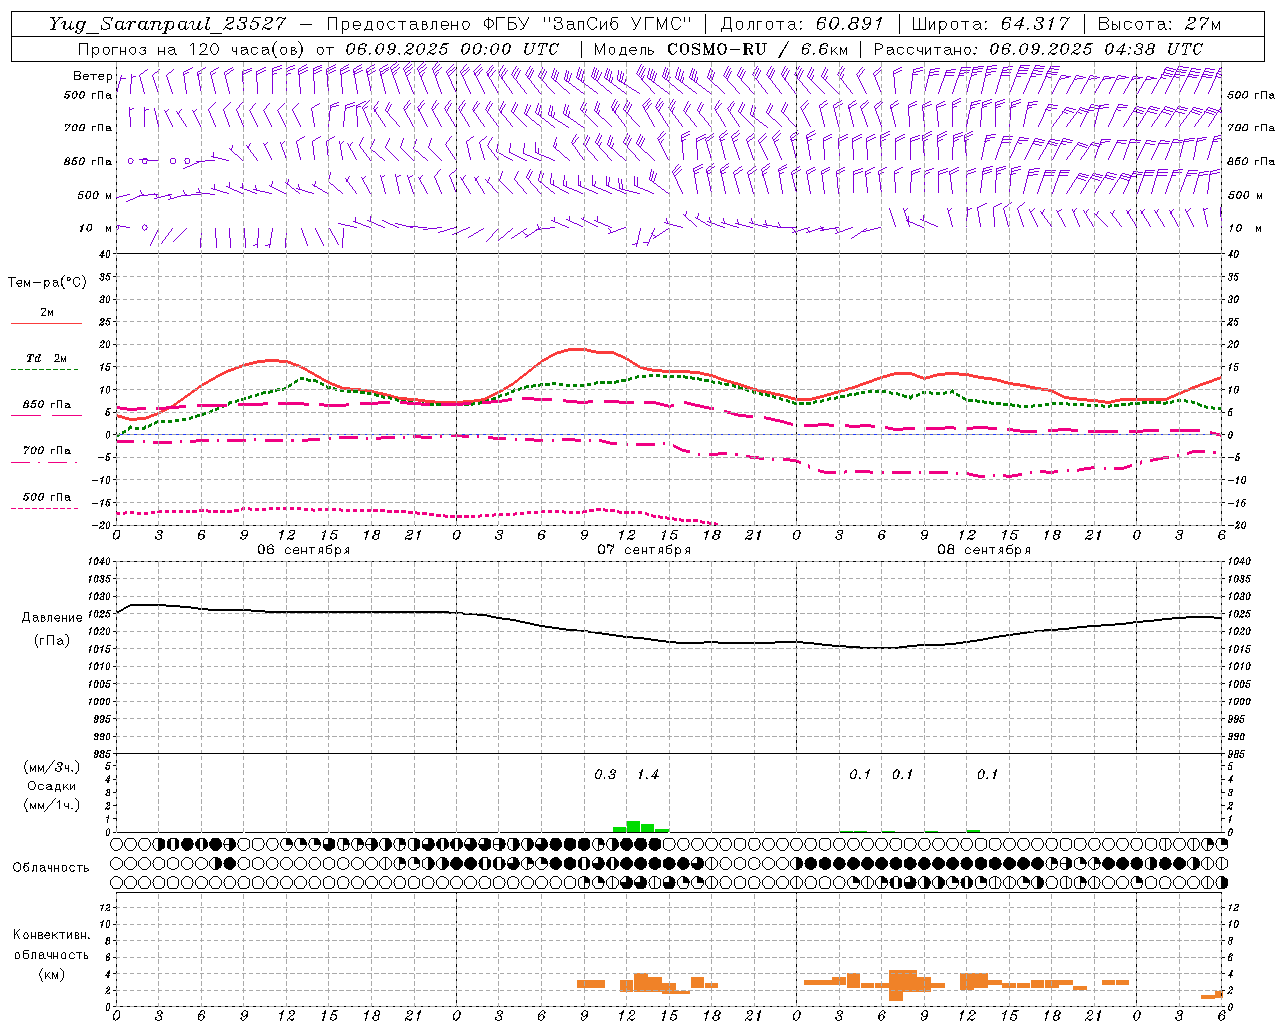This screenshot has width=1280, height=1024.
Task: Click the Осадки precipitation label
Action: tap(52, 786)
